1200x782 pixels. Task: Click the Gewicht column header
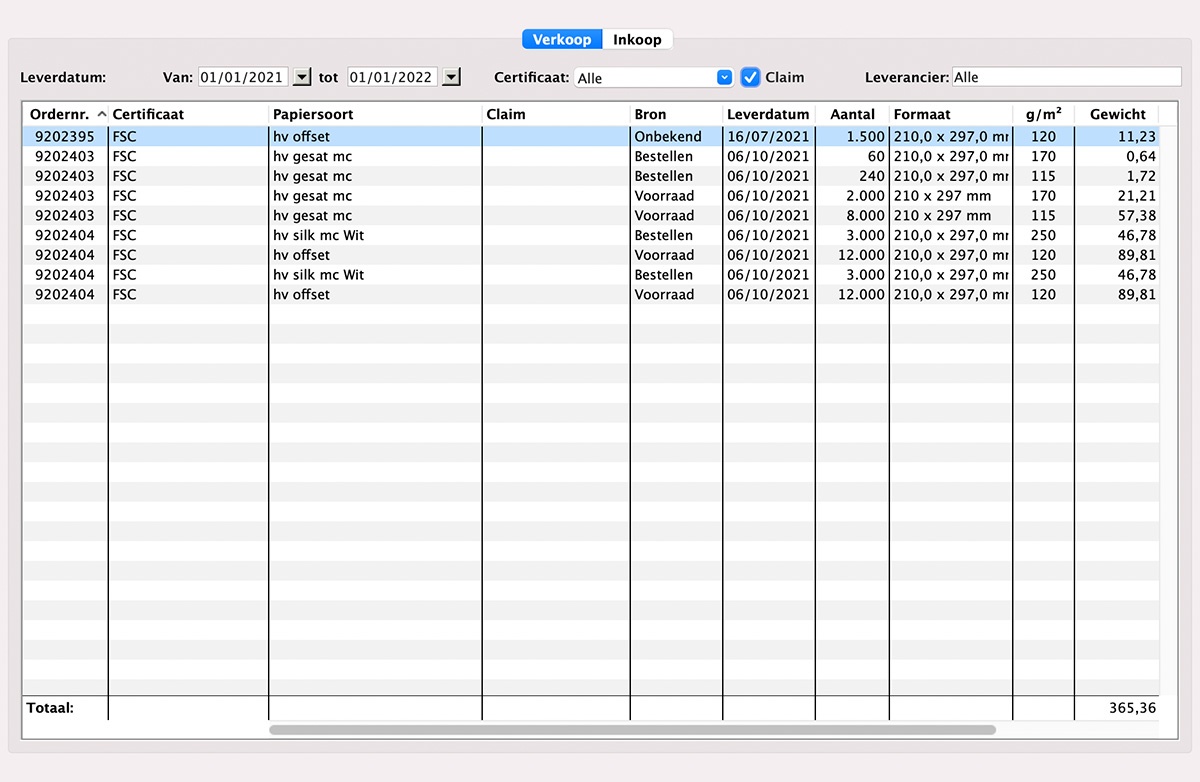pyautogui.click(x=1117, y=114)
